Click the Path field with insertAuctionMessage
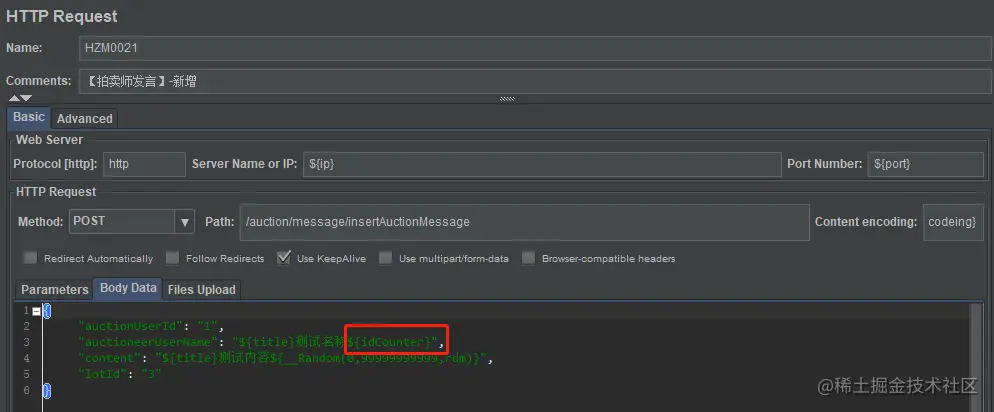Image resolution: width=994 pixels, height=412 pixels. point(524,222)
